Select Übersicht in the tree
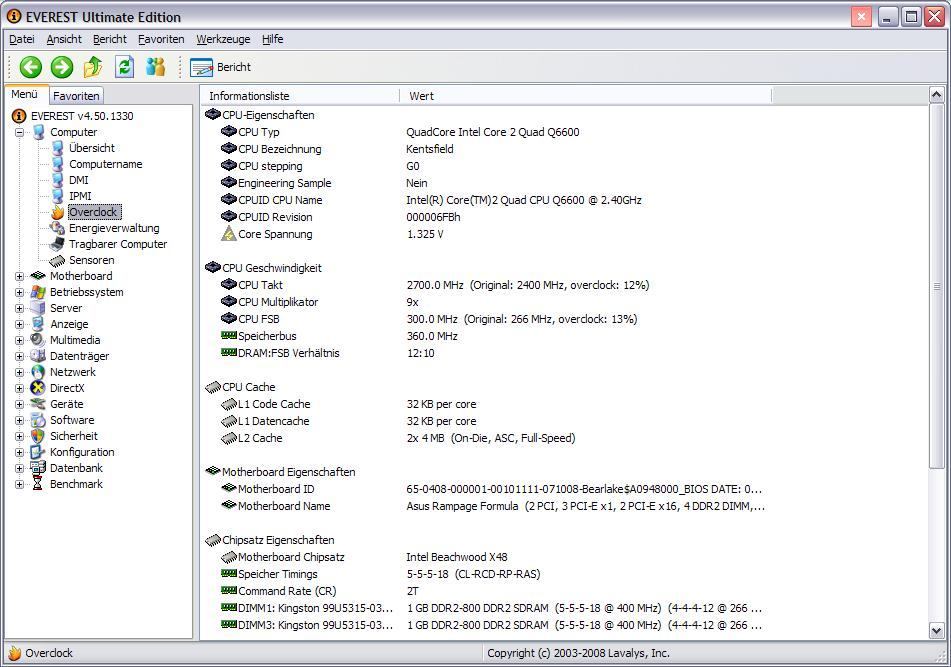 (92, 148)
